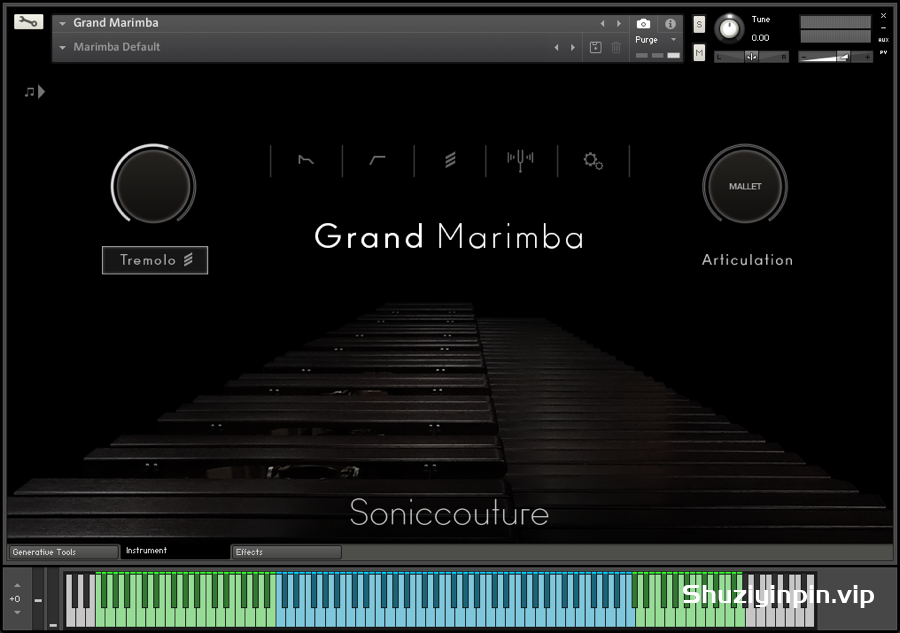Delete snapshot with the trash icon
The height and width of the screenshot is (633, 900).
click(x=616, y=48)
